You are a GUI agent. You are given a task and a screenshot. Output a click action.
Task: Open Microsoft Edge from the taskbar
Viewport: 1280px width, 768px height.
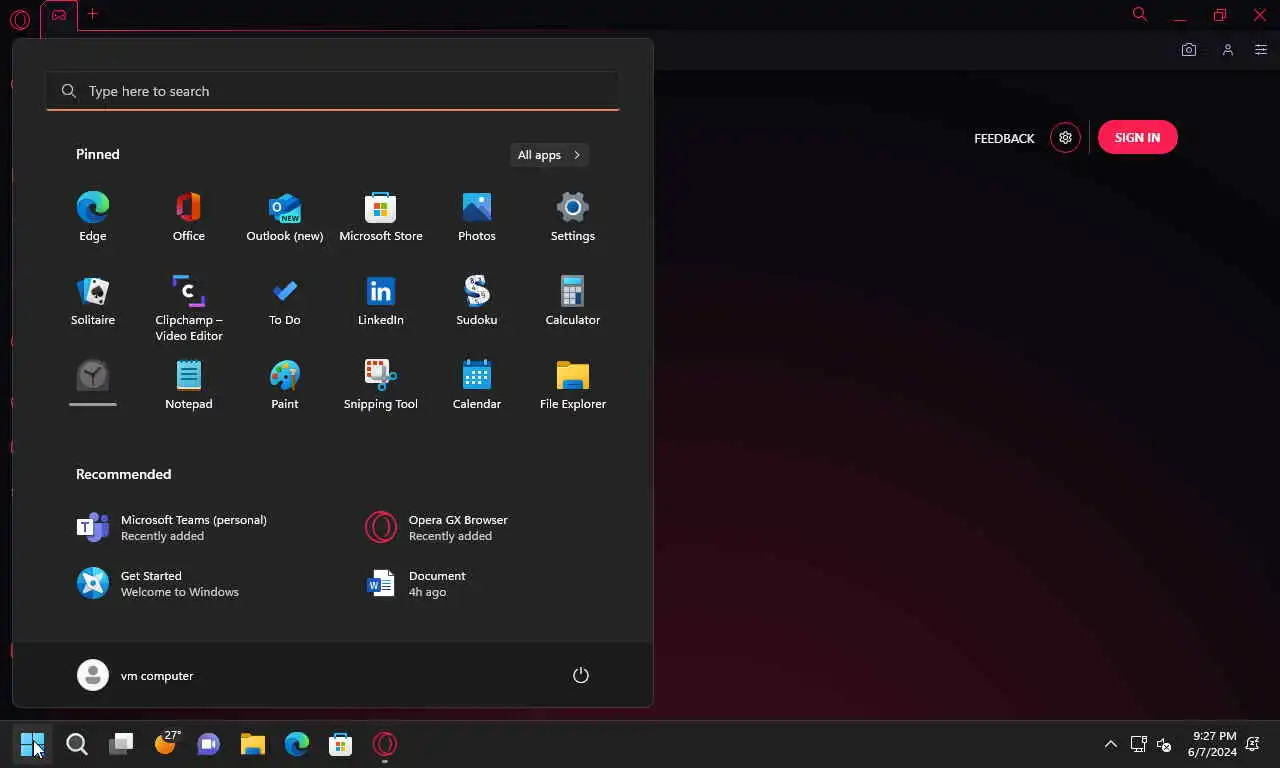click(297, 744)
